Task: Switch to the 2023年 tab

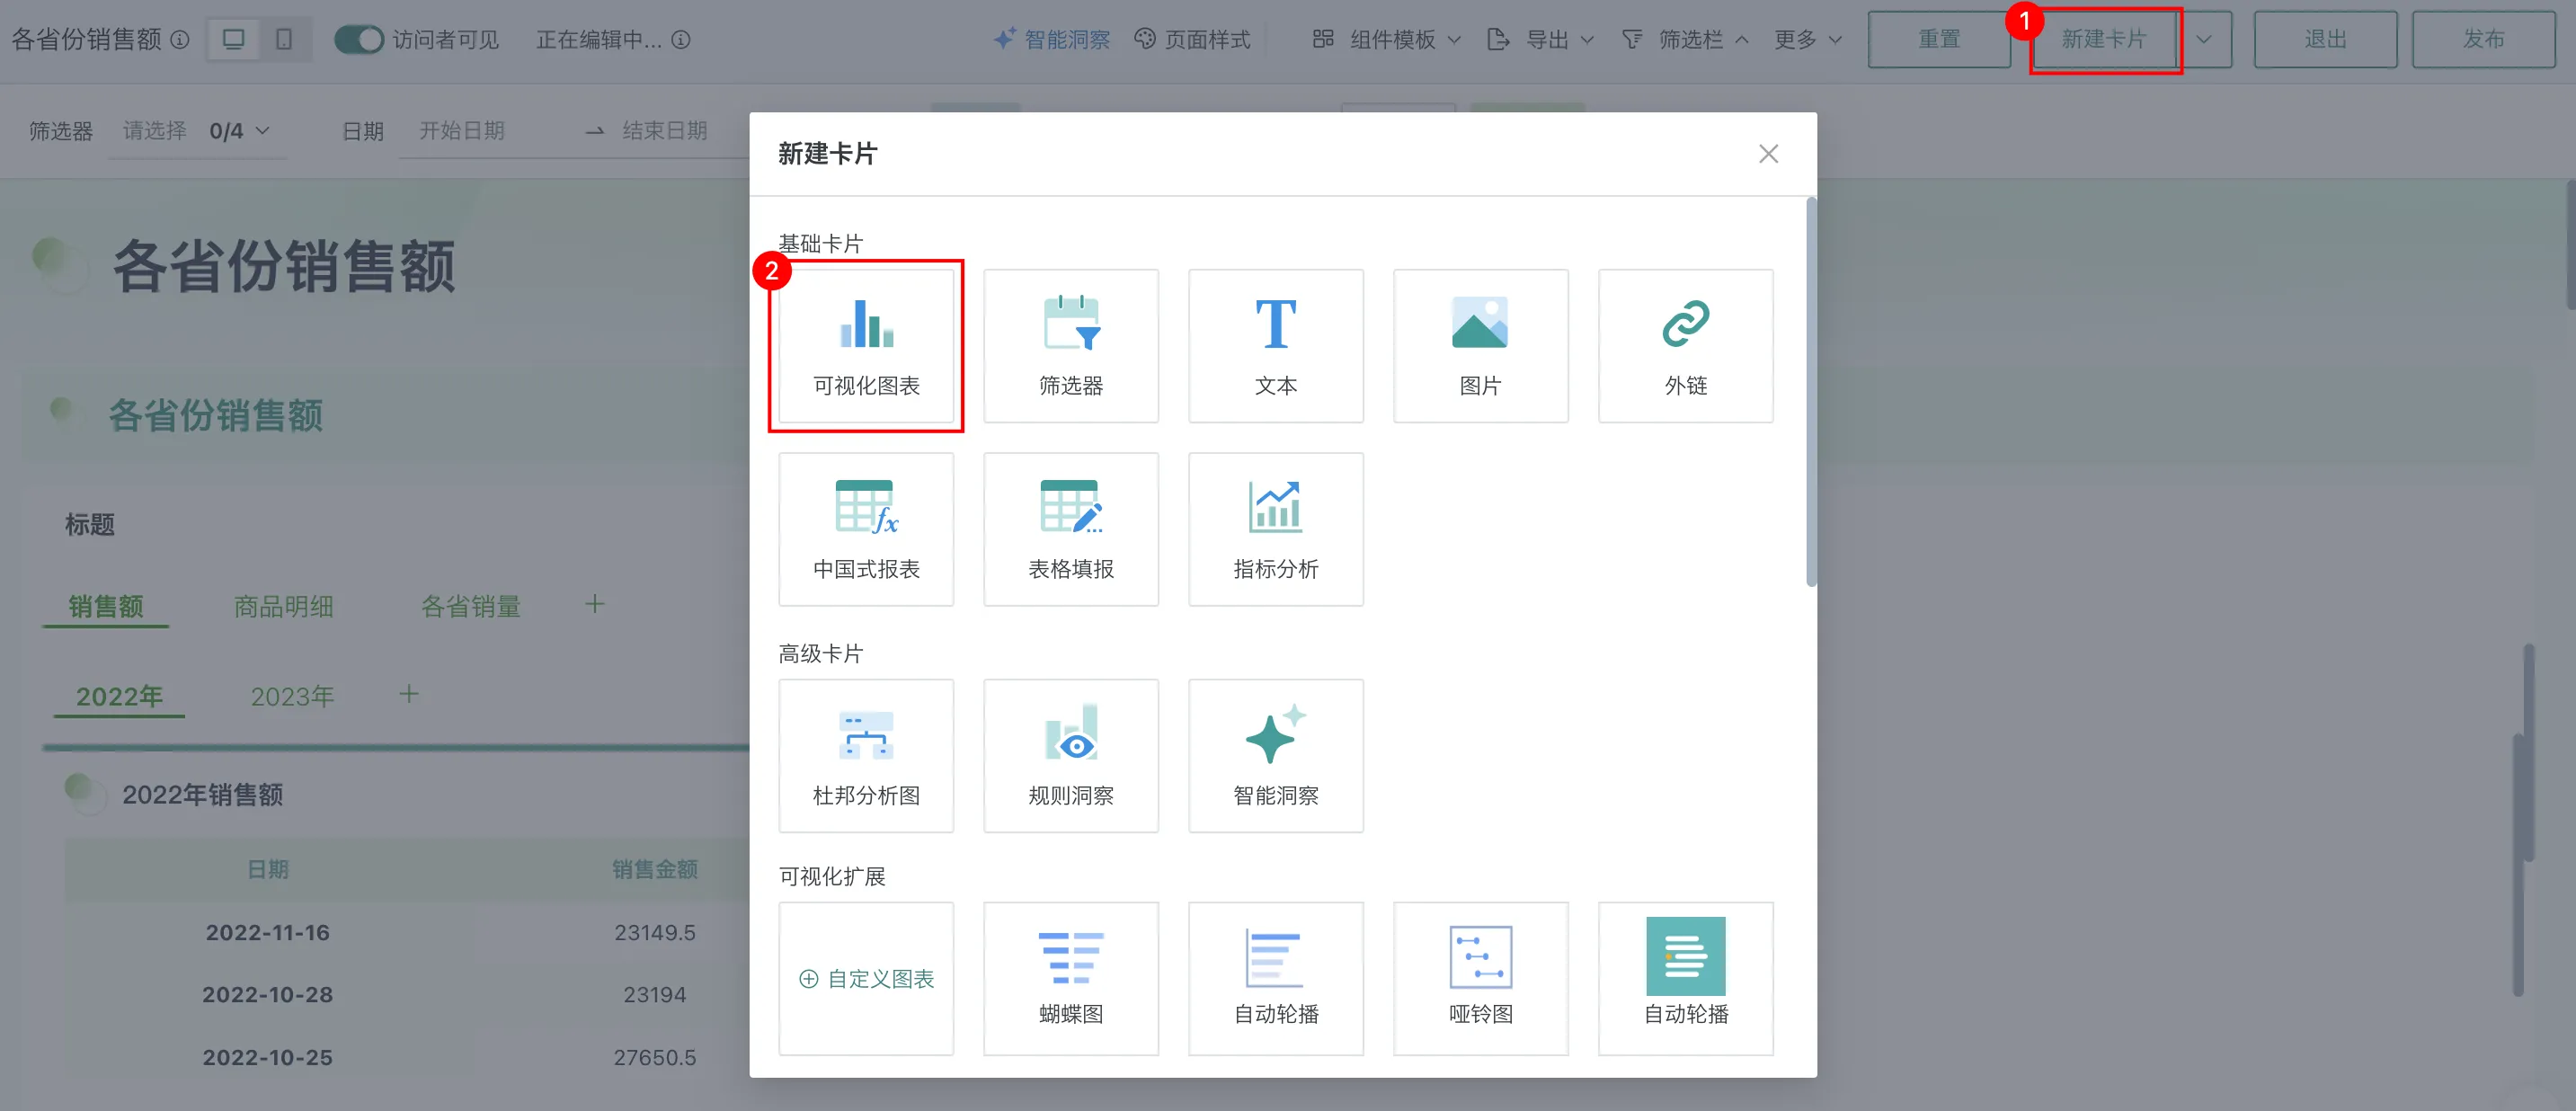Action: 292,696
